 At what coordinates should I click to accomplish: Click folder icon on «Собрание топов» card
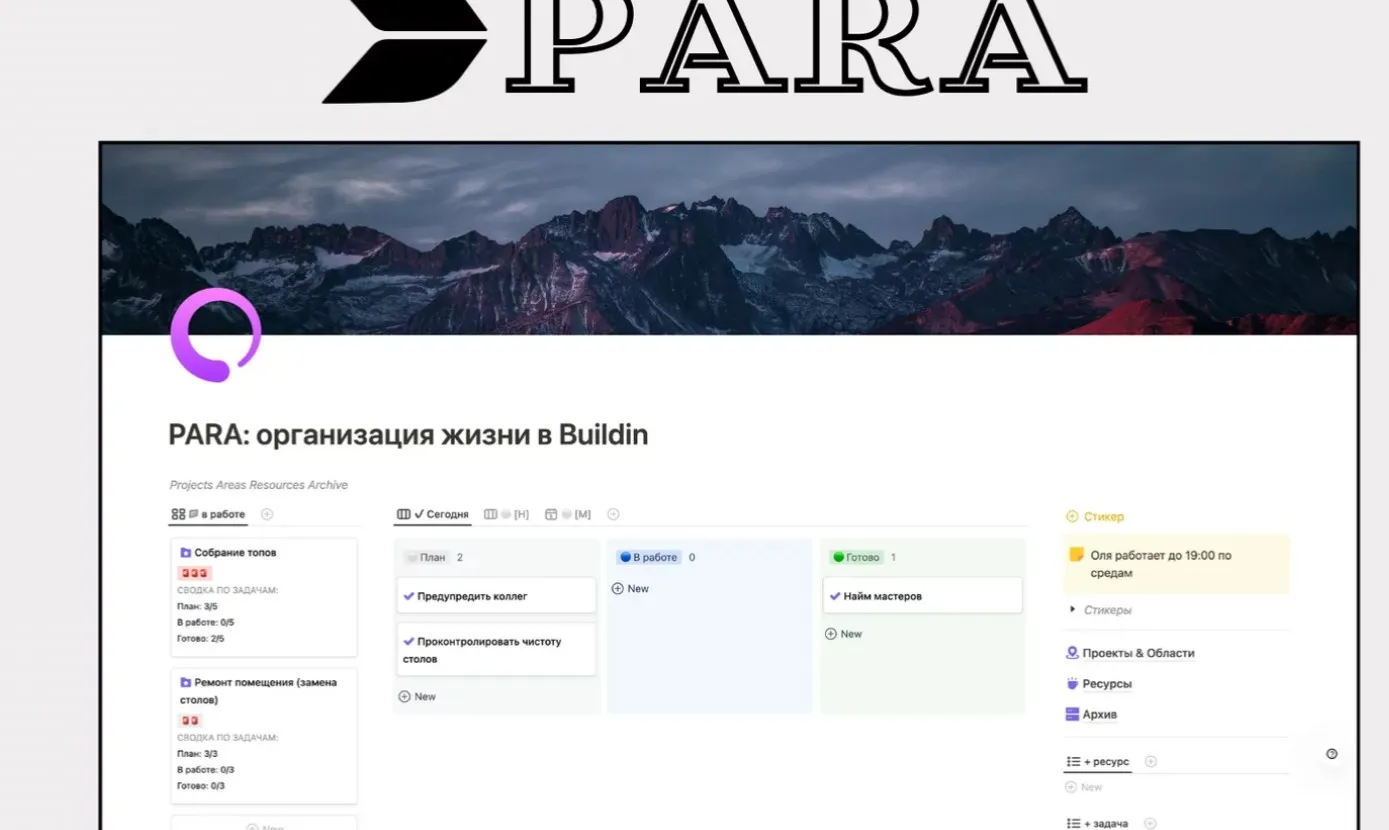point(185,552)
